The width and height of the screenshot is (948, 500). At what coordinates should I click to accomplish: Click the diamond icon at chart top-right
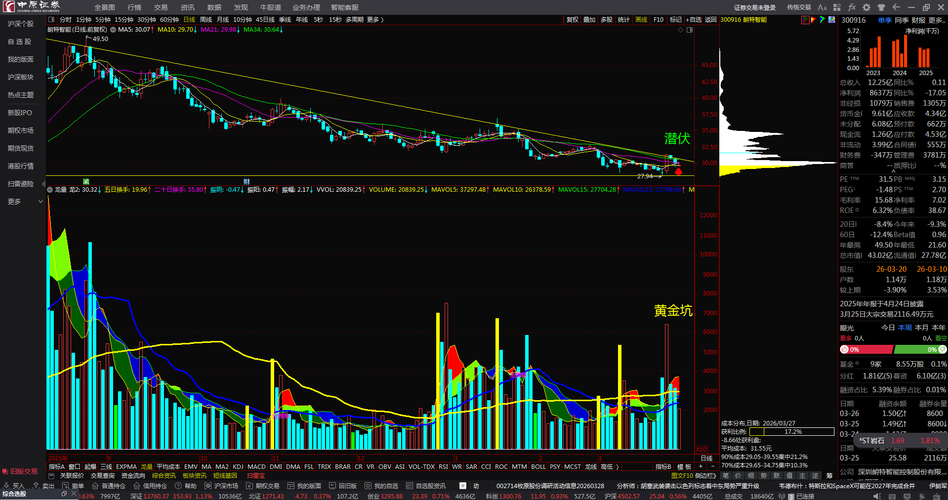click(x=681, y=29)
